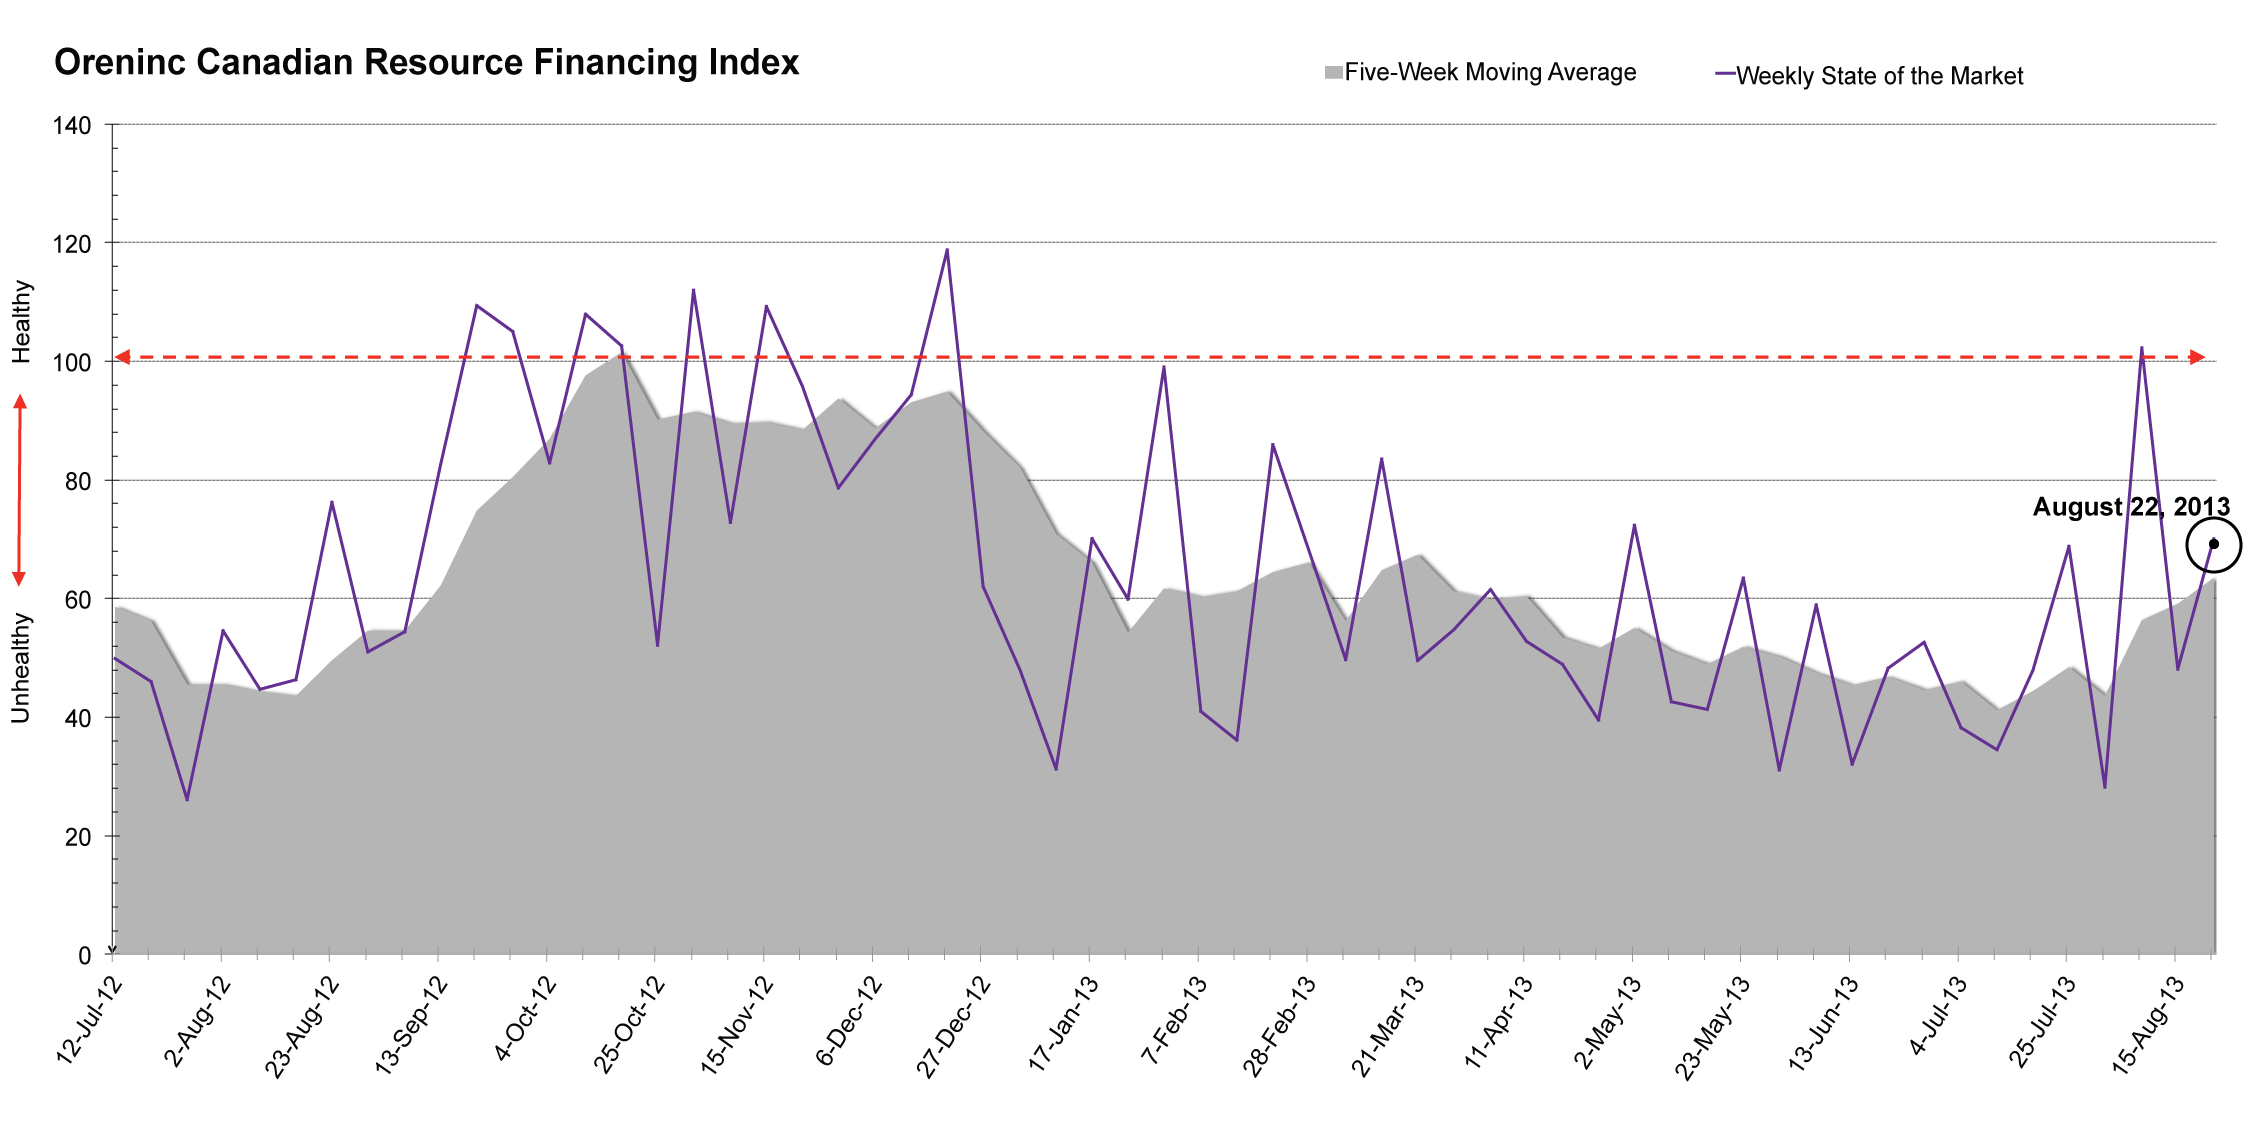Click the y-axis value 140
Image resolution: width=2244 pixels, height=1140 pixels.
click(72, 126)
